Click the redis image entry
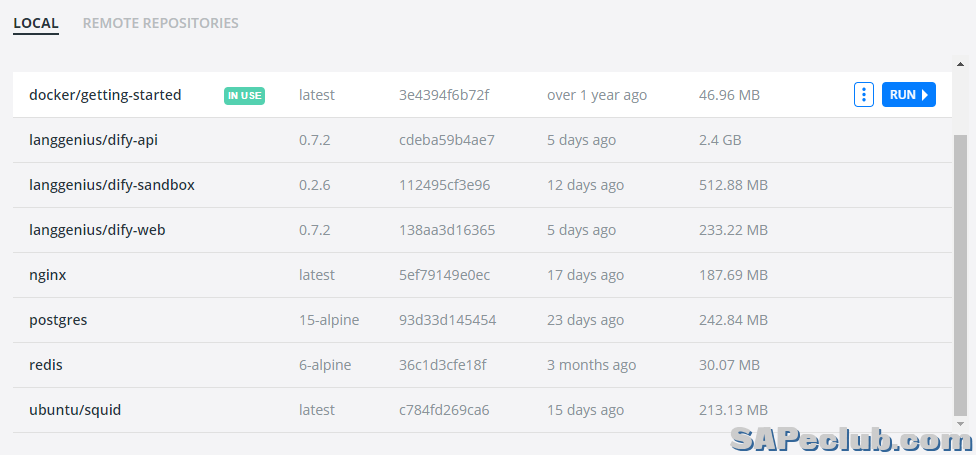The height and width of the screenshot is (455, 976). click(x=46, y=365)
